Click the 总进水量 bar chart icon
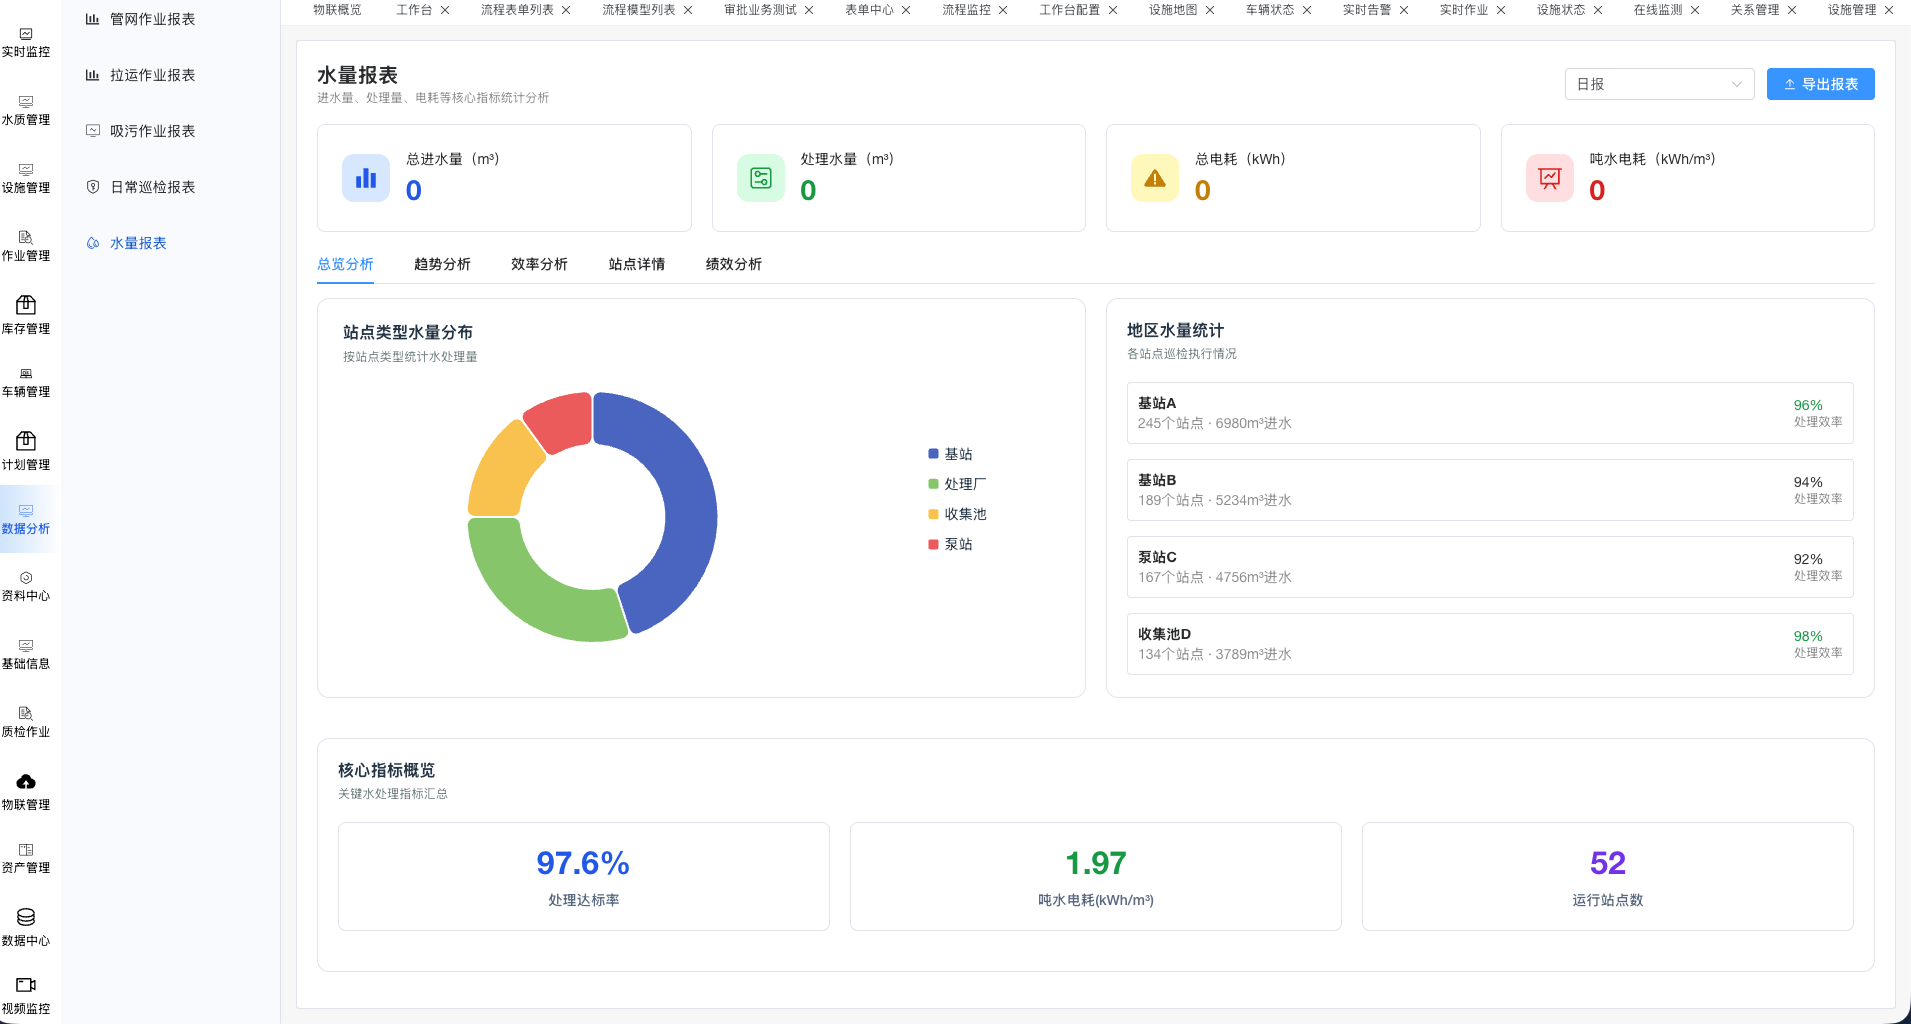1911x1024 pixels. coord(366,178)
